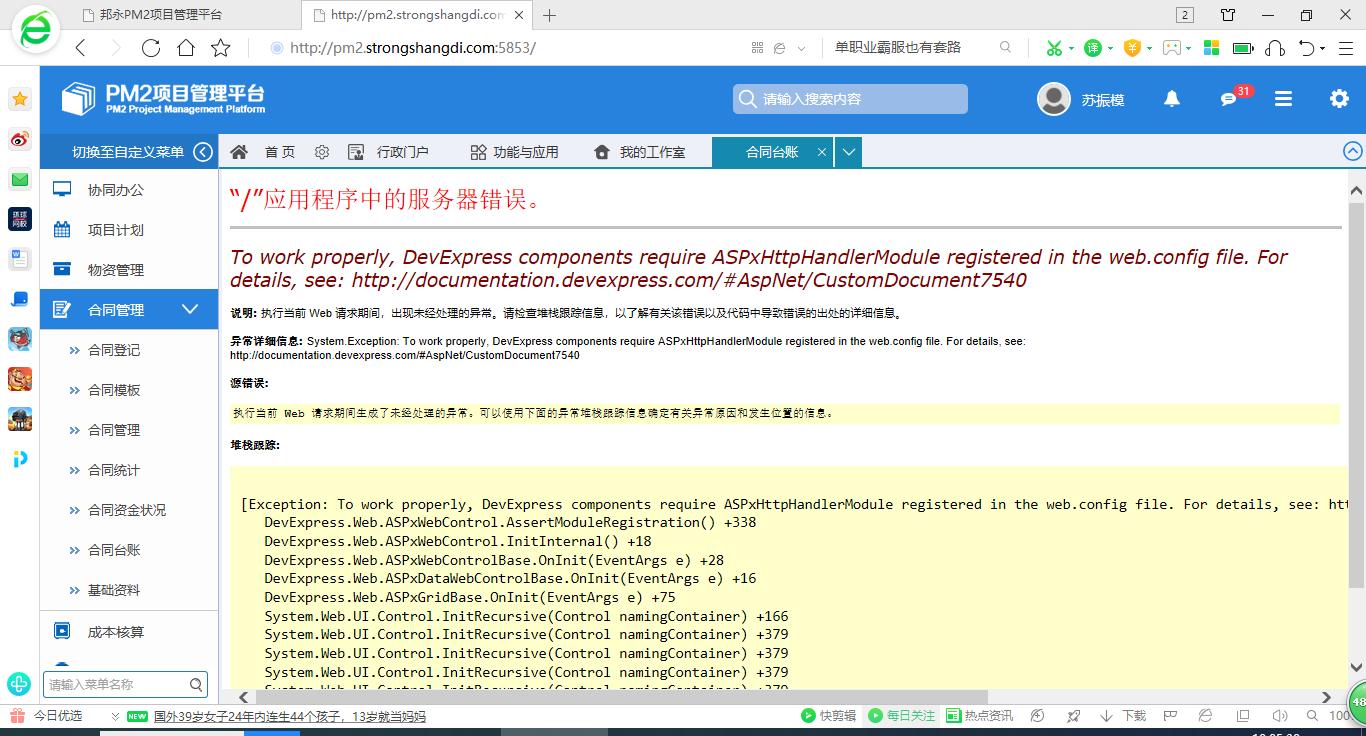Click the home icon beside 首页
Image resolution: width=1366 pixels, height=736 pixels.
(239, 152)
